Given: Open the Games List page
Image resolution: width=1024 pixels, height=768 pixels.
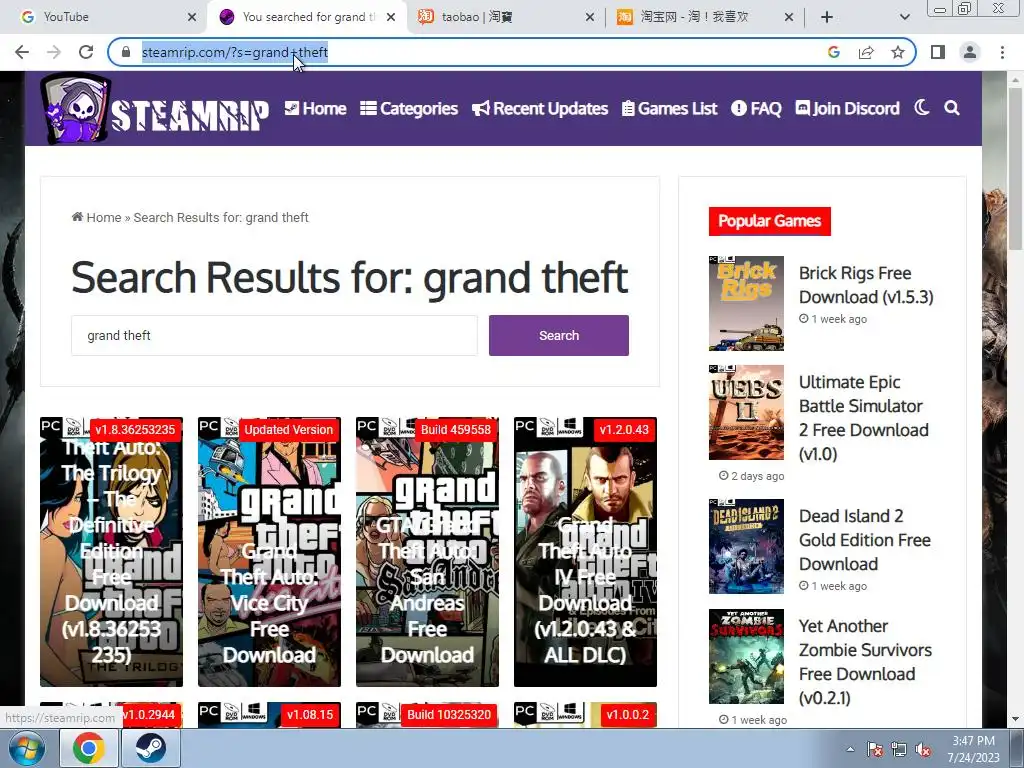Looking at the screenshot, I should pyautogui.click(x=669, y=108).
